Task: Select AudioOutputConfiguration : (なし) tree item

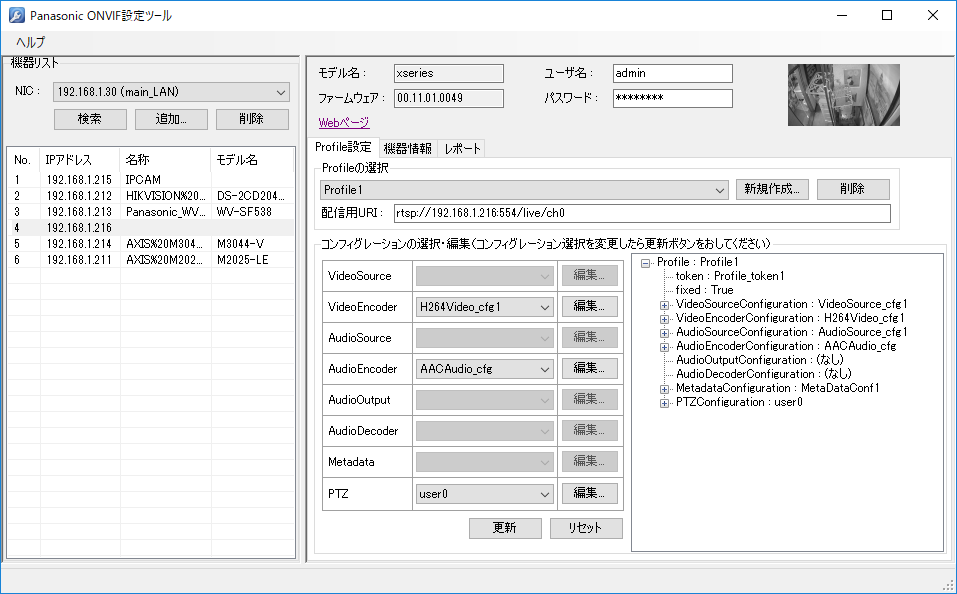Action: tap(759, 360)
